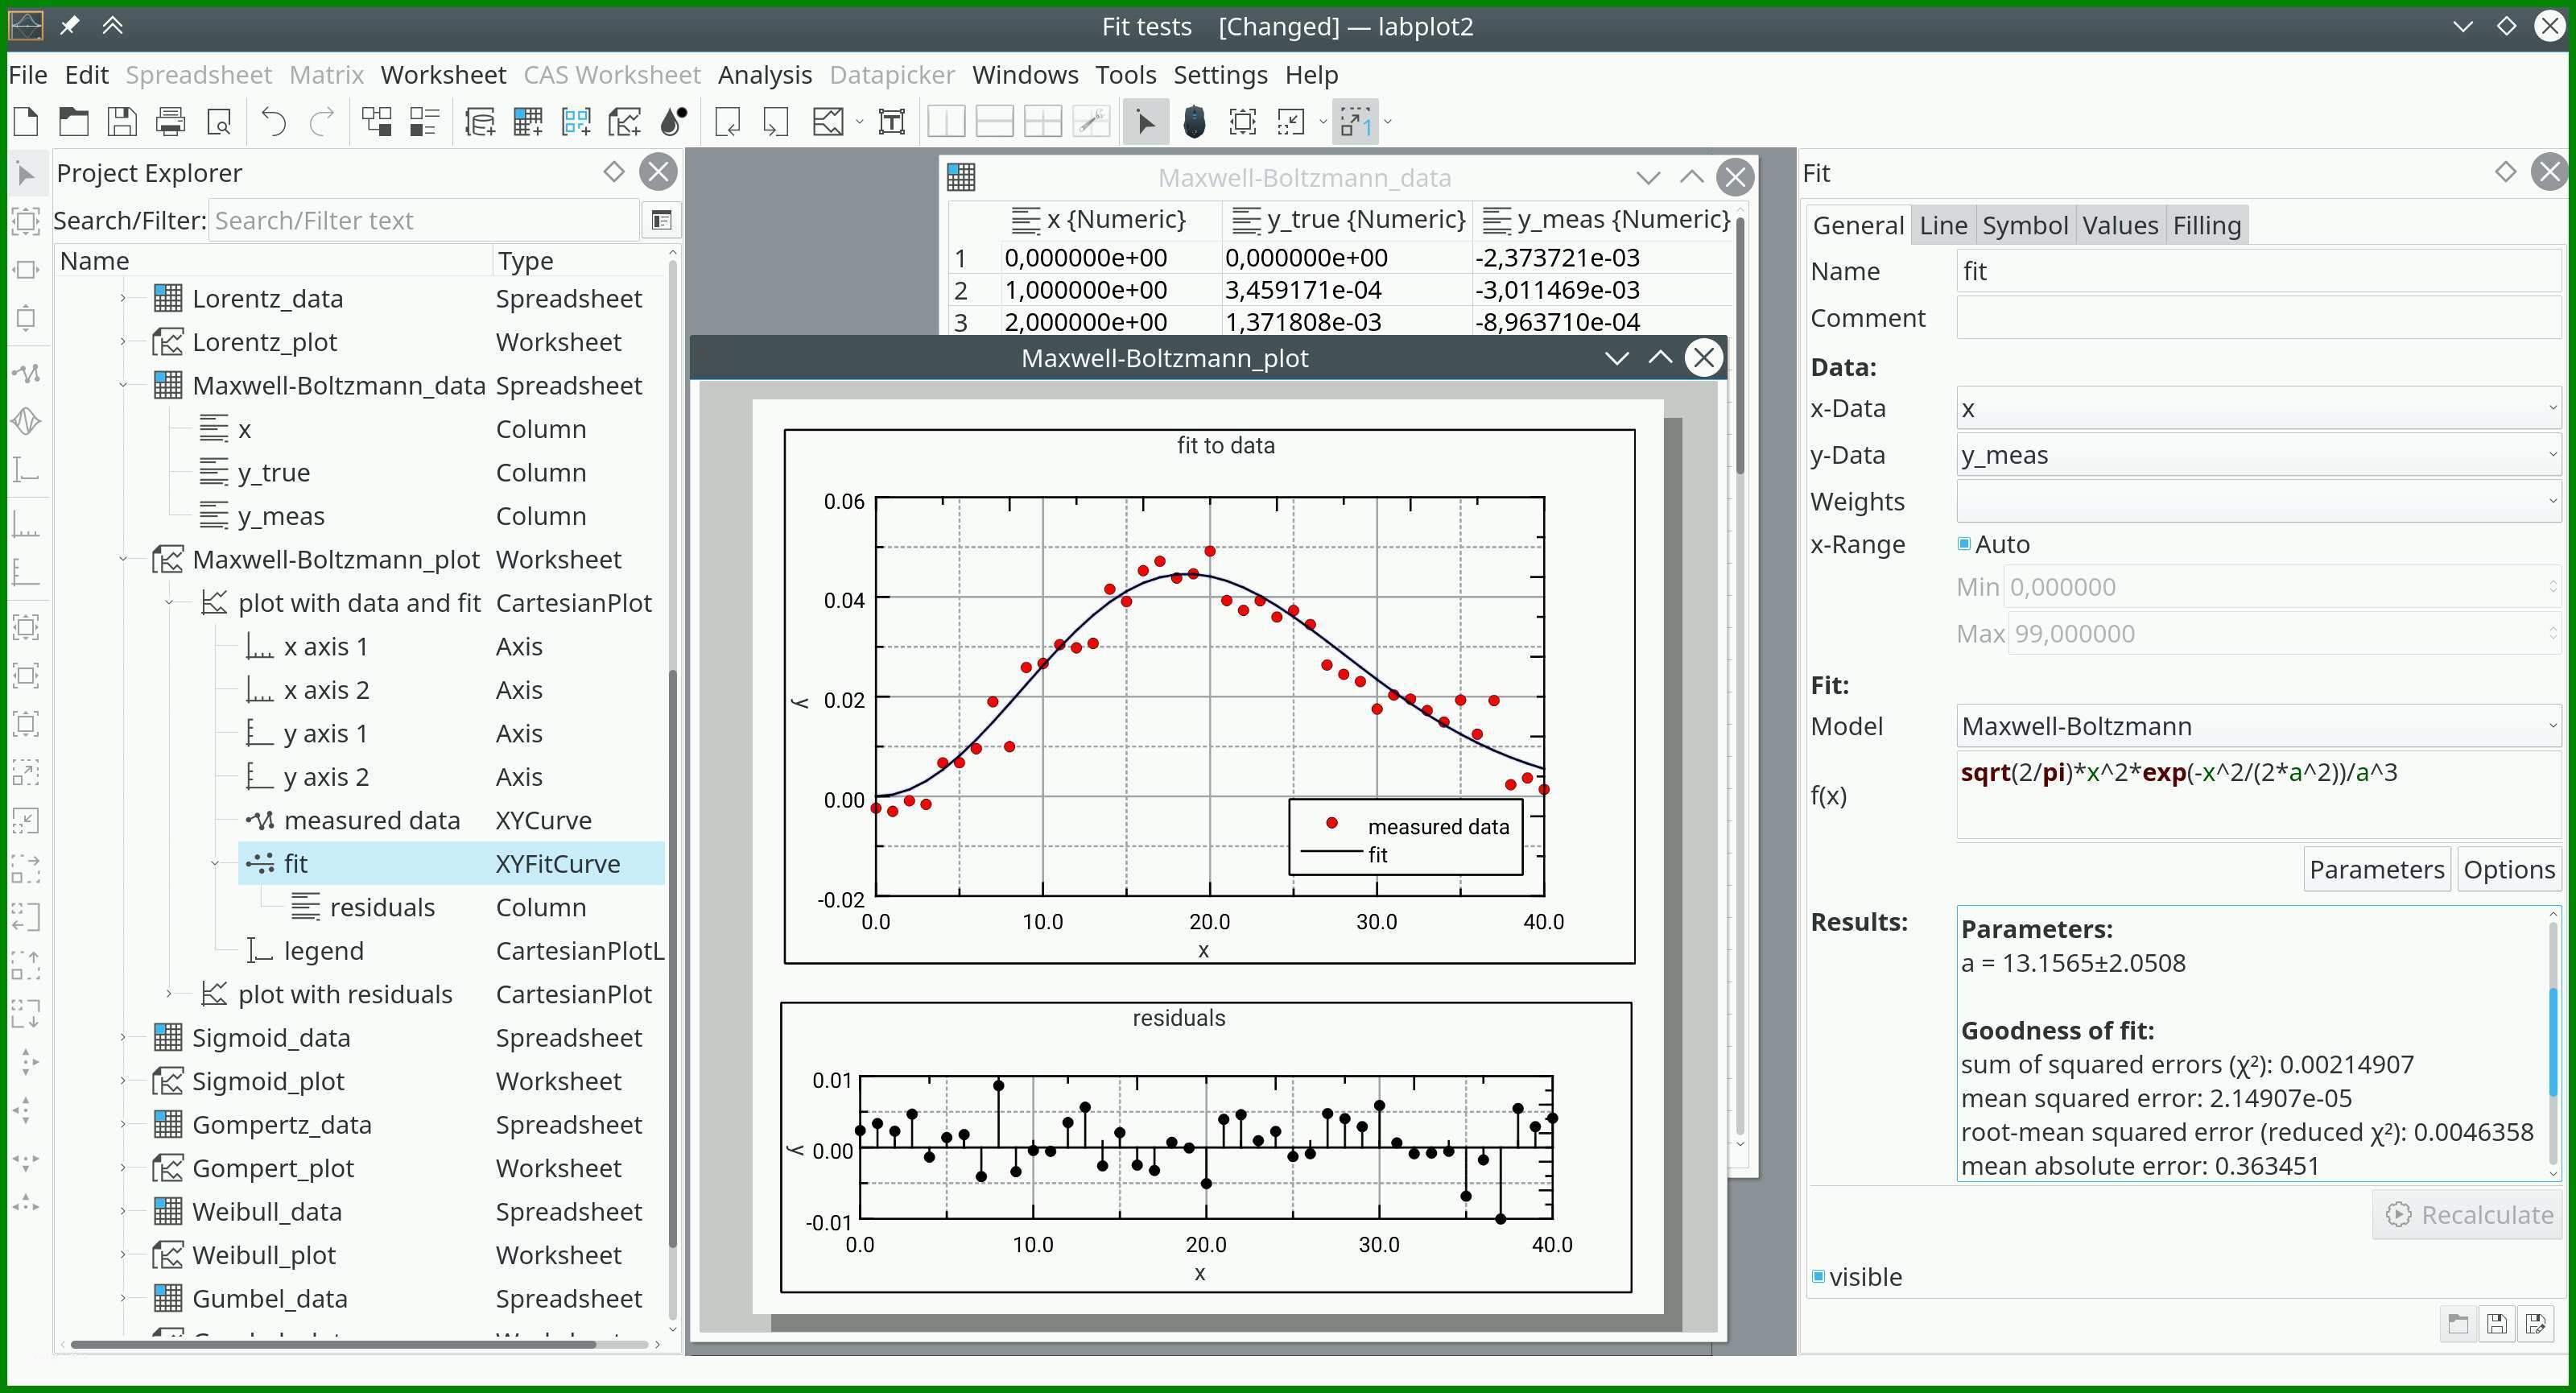
Task: Click the add horizontal axis sidebar icon
Action: point(26,524)
